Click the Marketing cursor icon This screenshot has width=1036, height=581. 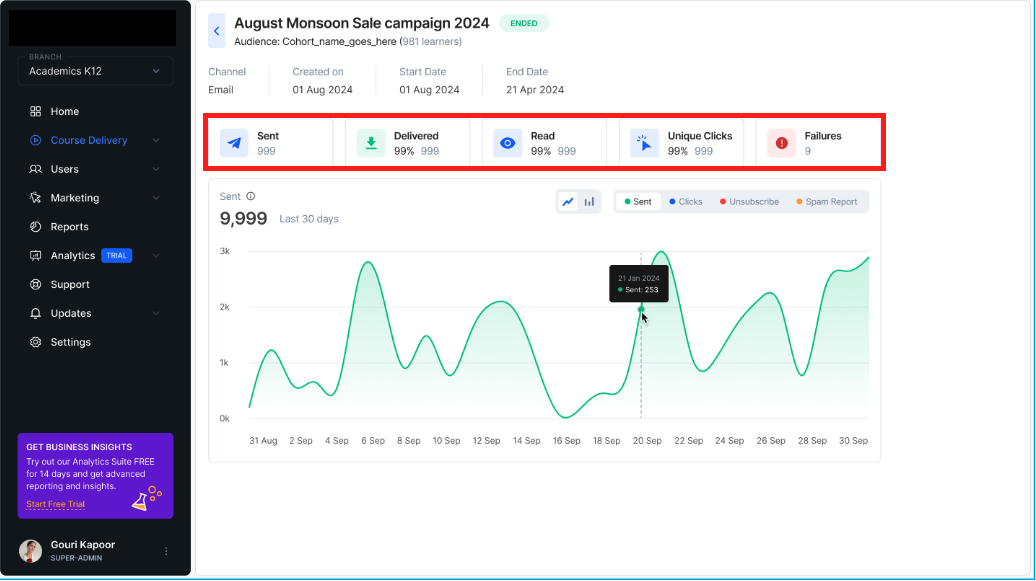36,198
